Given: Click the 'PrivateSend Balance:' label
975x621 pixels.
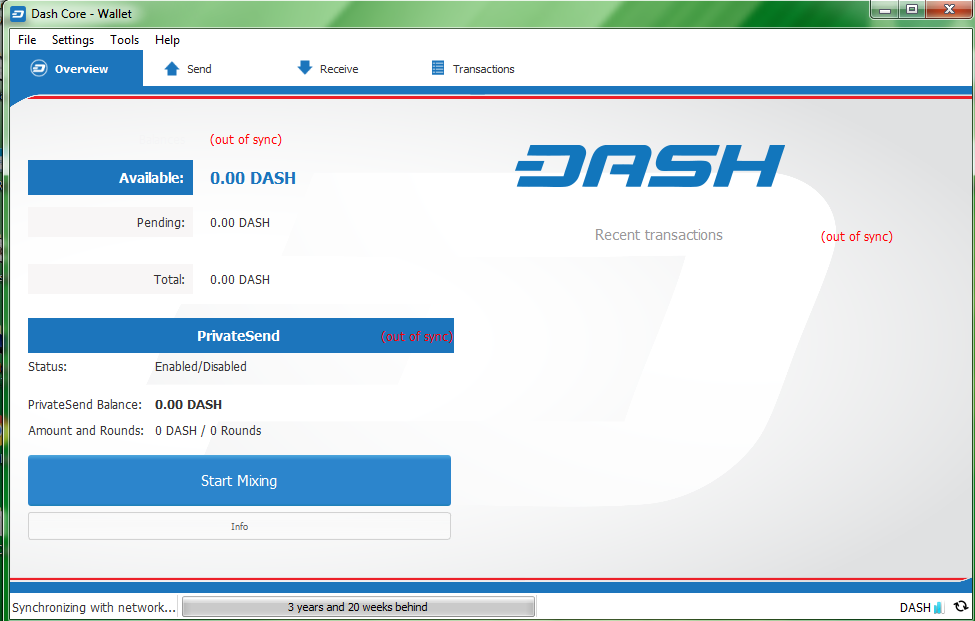Looking at the screenshot, I should coord(85,405).
